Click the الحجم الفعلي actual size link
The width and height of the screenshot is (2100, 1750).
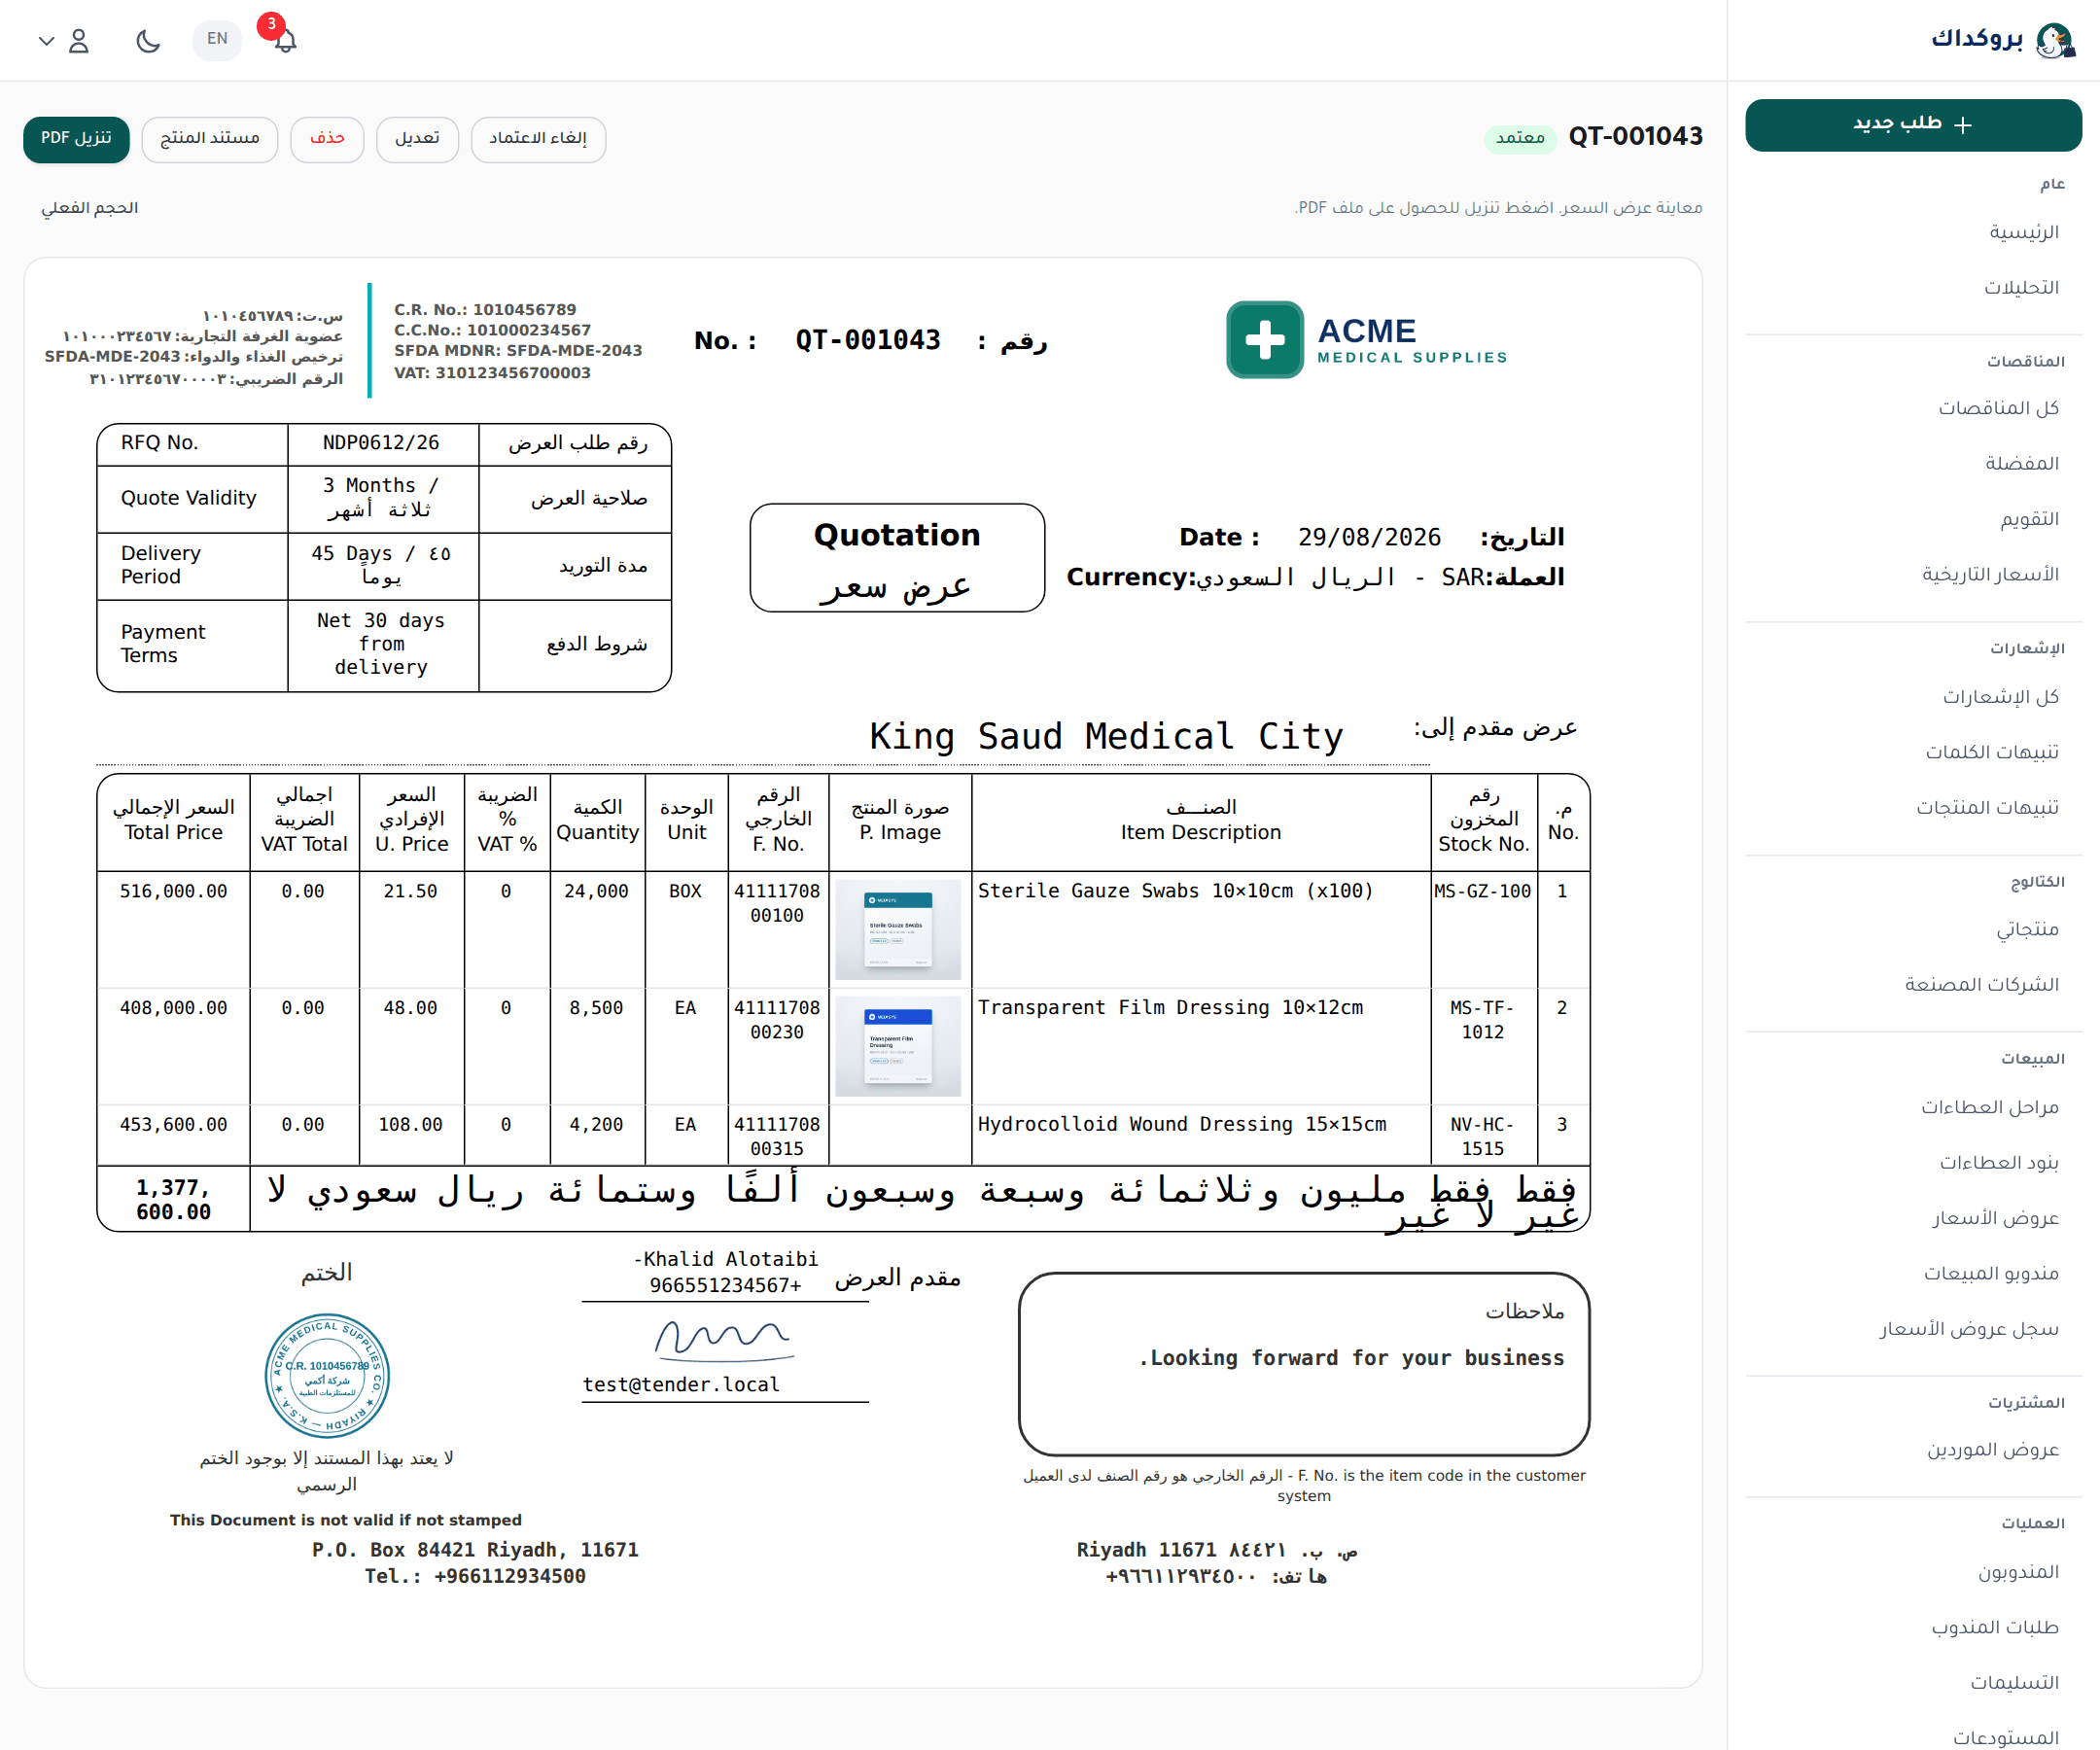[x=89, y=208]
